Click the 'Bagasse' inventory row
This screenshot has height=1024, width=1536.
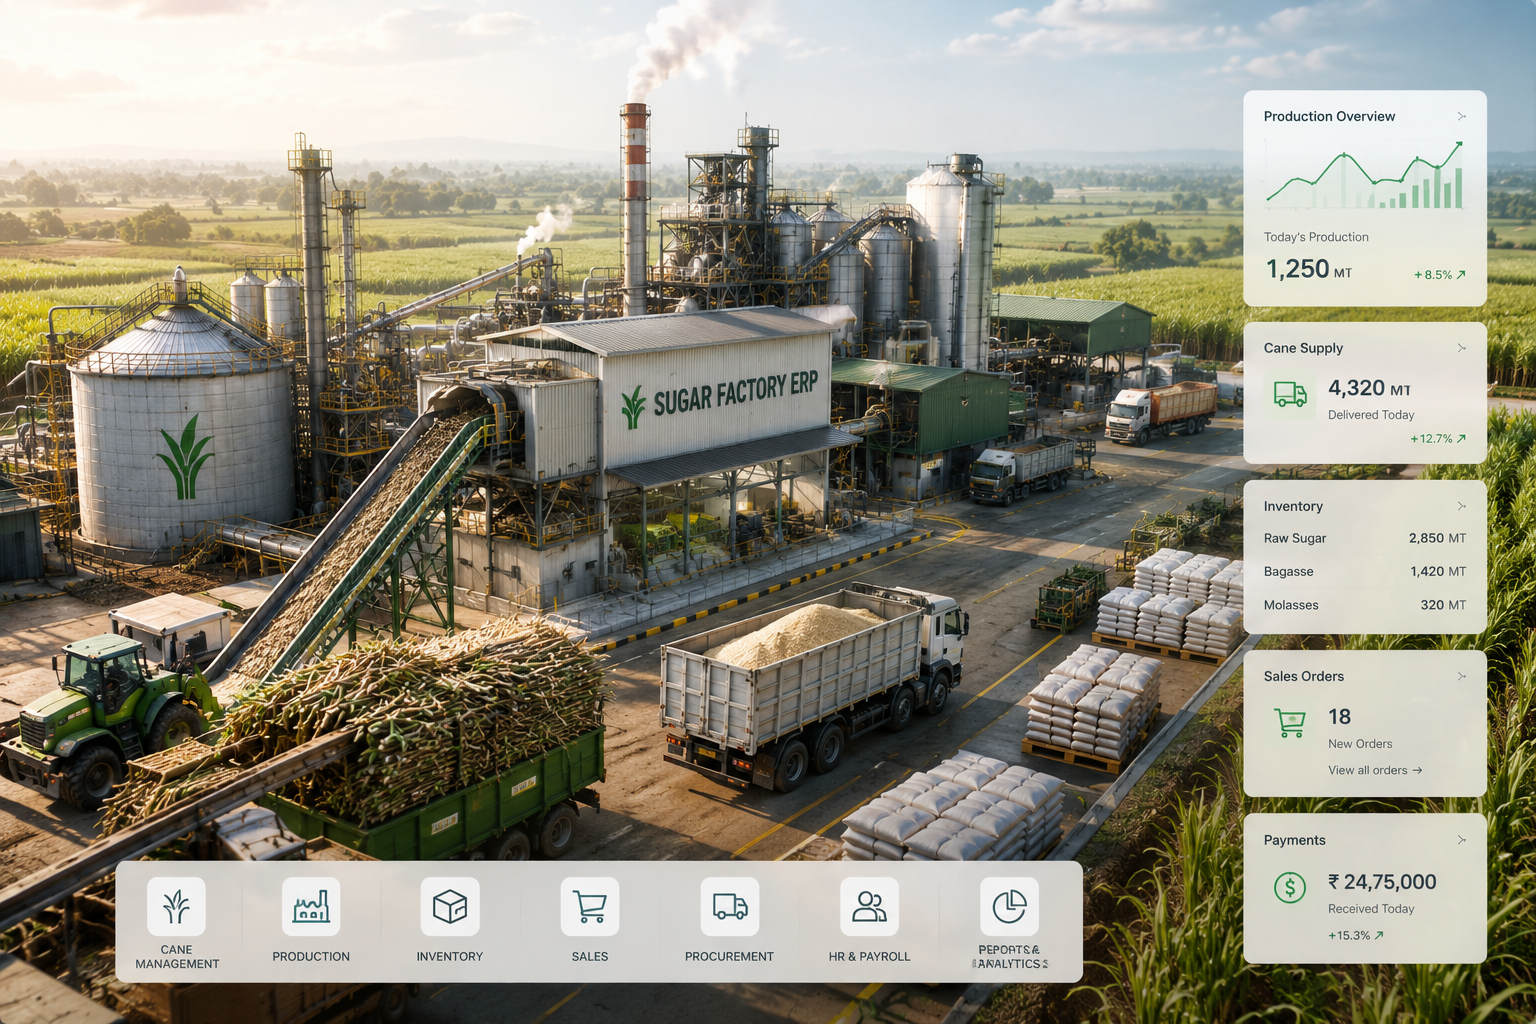(x=1365, y=571)
